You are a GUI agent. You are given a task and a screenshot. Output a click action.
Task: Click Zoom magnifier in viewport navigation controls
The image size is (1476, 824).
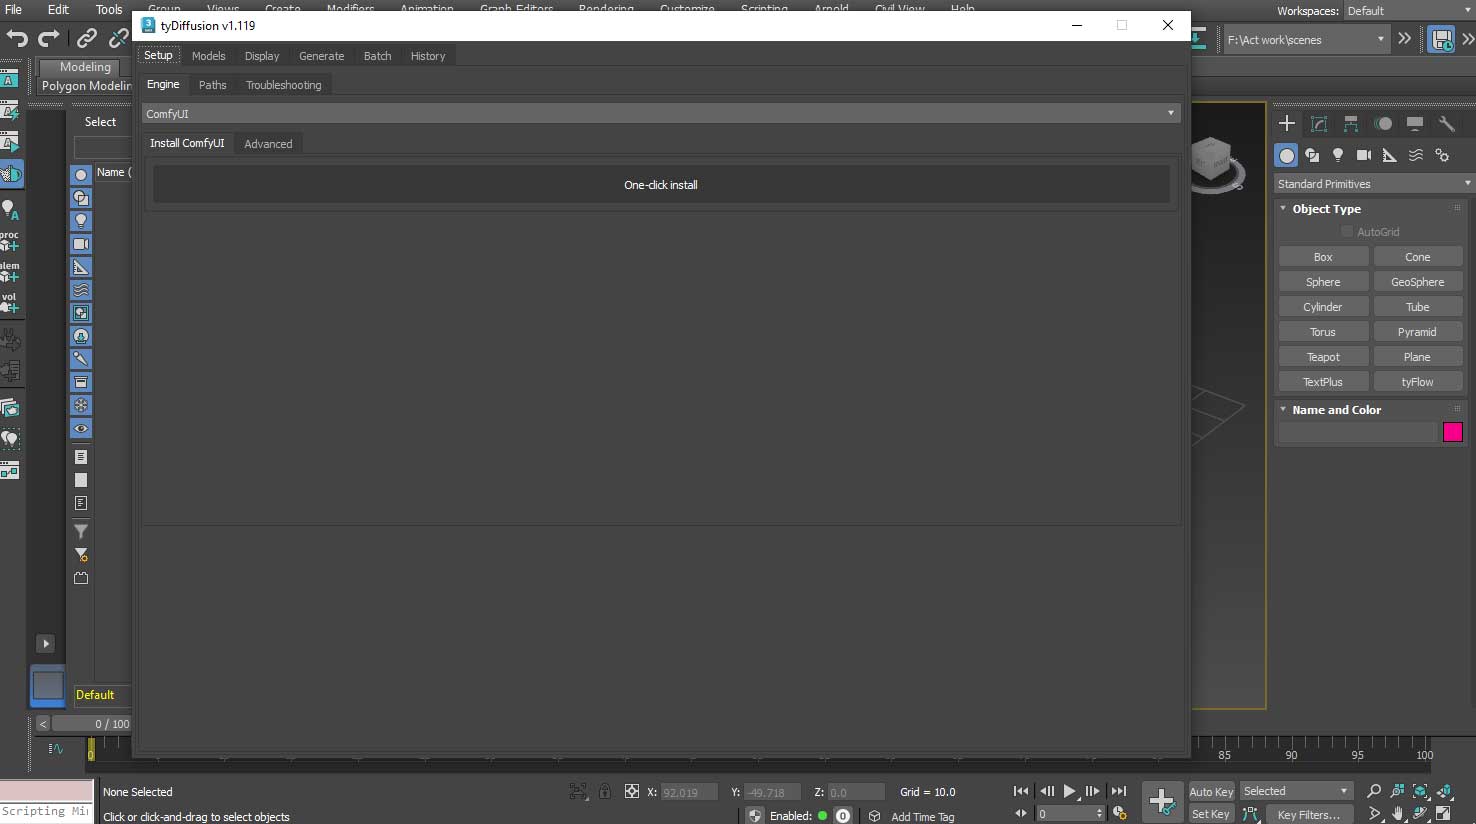(x=1374, y=791)
